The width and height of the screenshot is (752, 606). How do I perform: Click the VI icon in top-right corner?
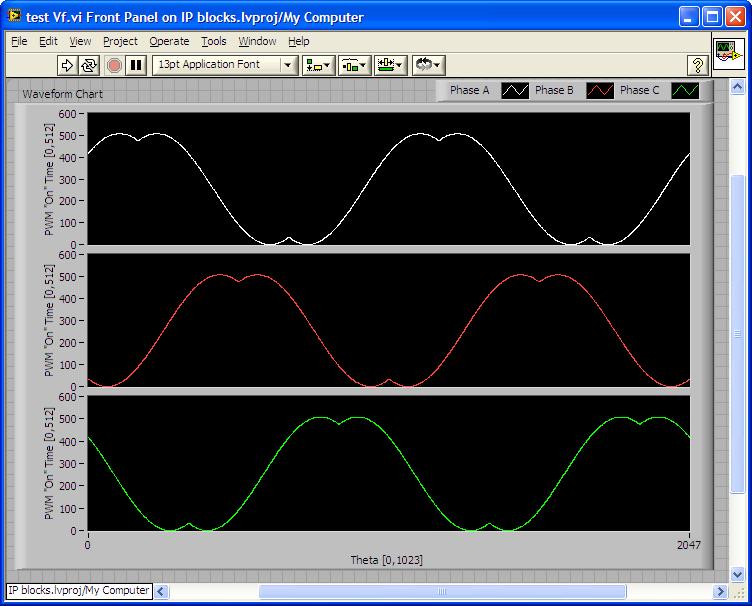(x=727, y=53)
